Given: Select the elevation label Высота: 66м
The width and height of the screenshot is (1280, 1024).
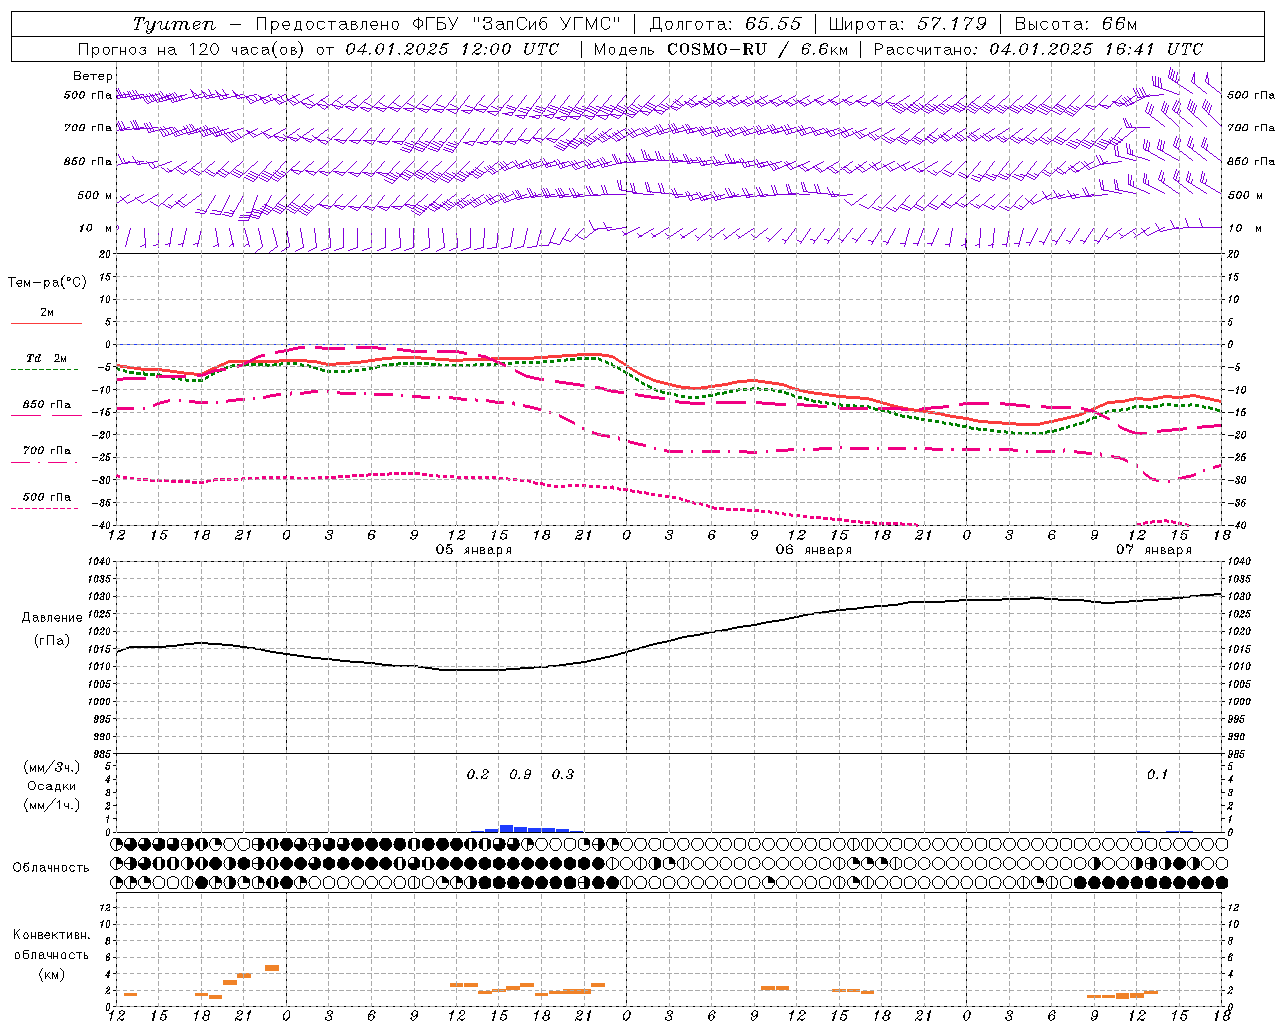Looking at the screenshot, I should [1076, 24].
